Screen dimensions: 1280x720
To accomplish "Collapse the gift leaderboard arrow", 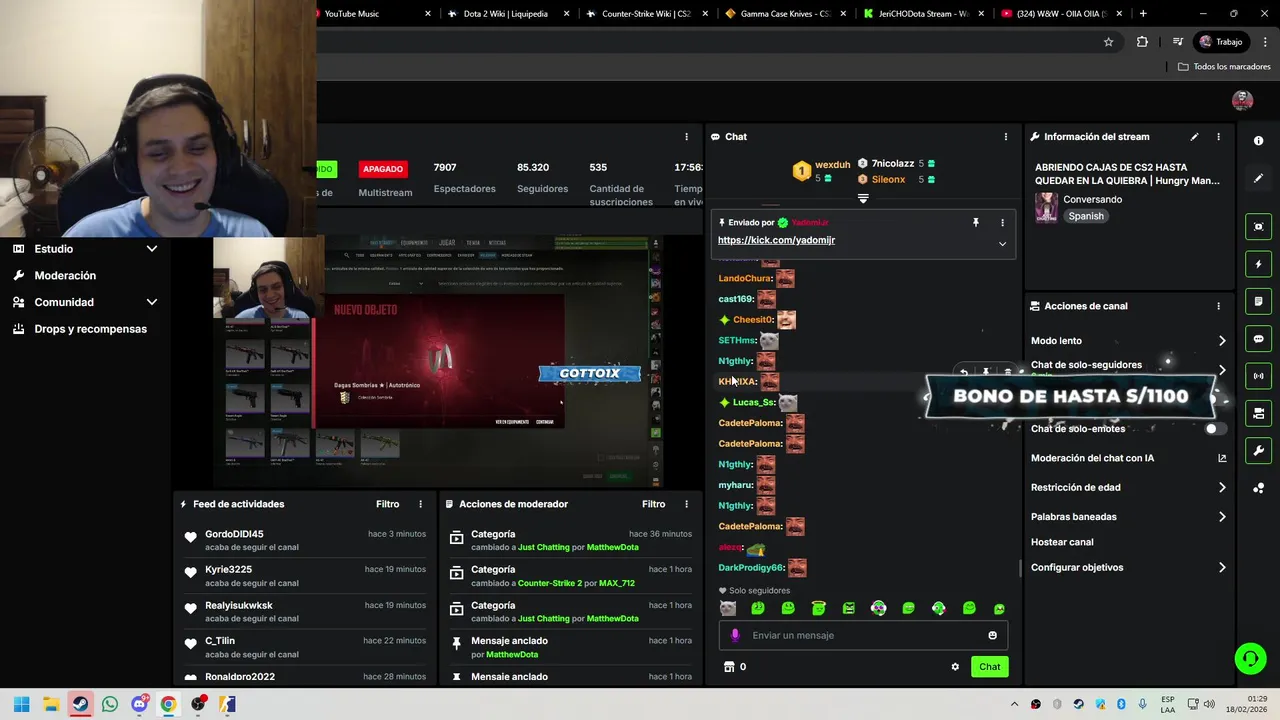I will point(863,198).
